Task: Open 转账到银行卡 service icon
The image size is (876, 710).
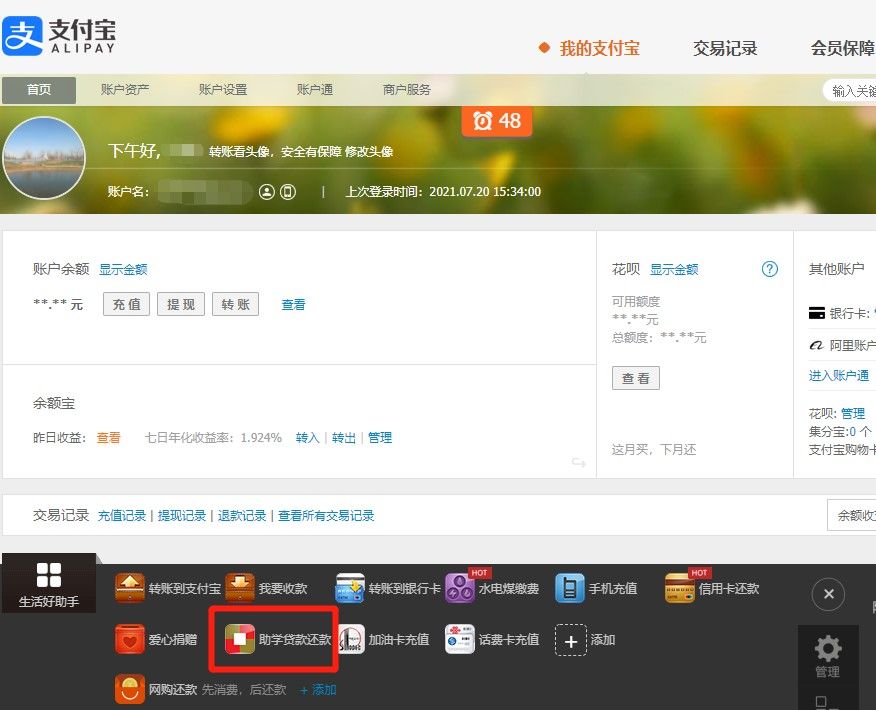Action: click(350, 588)
